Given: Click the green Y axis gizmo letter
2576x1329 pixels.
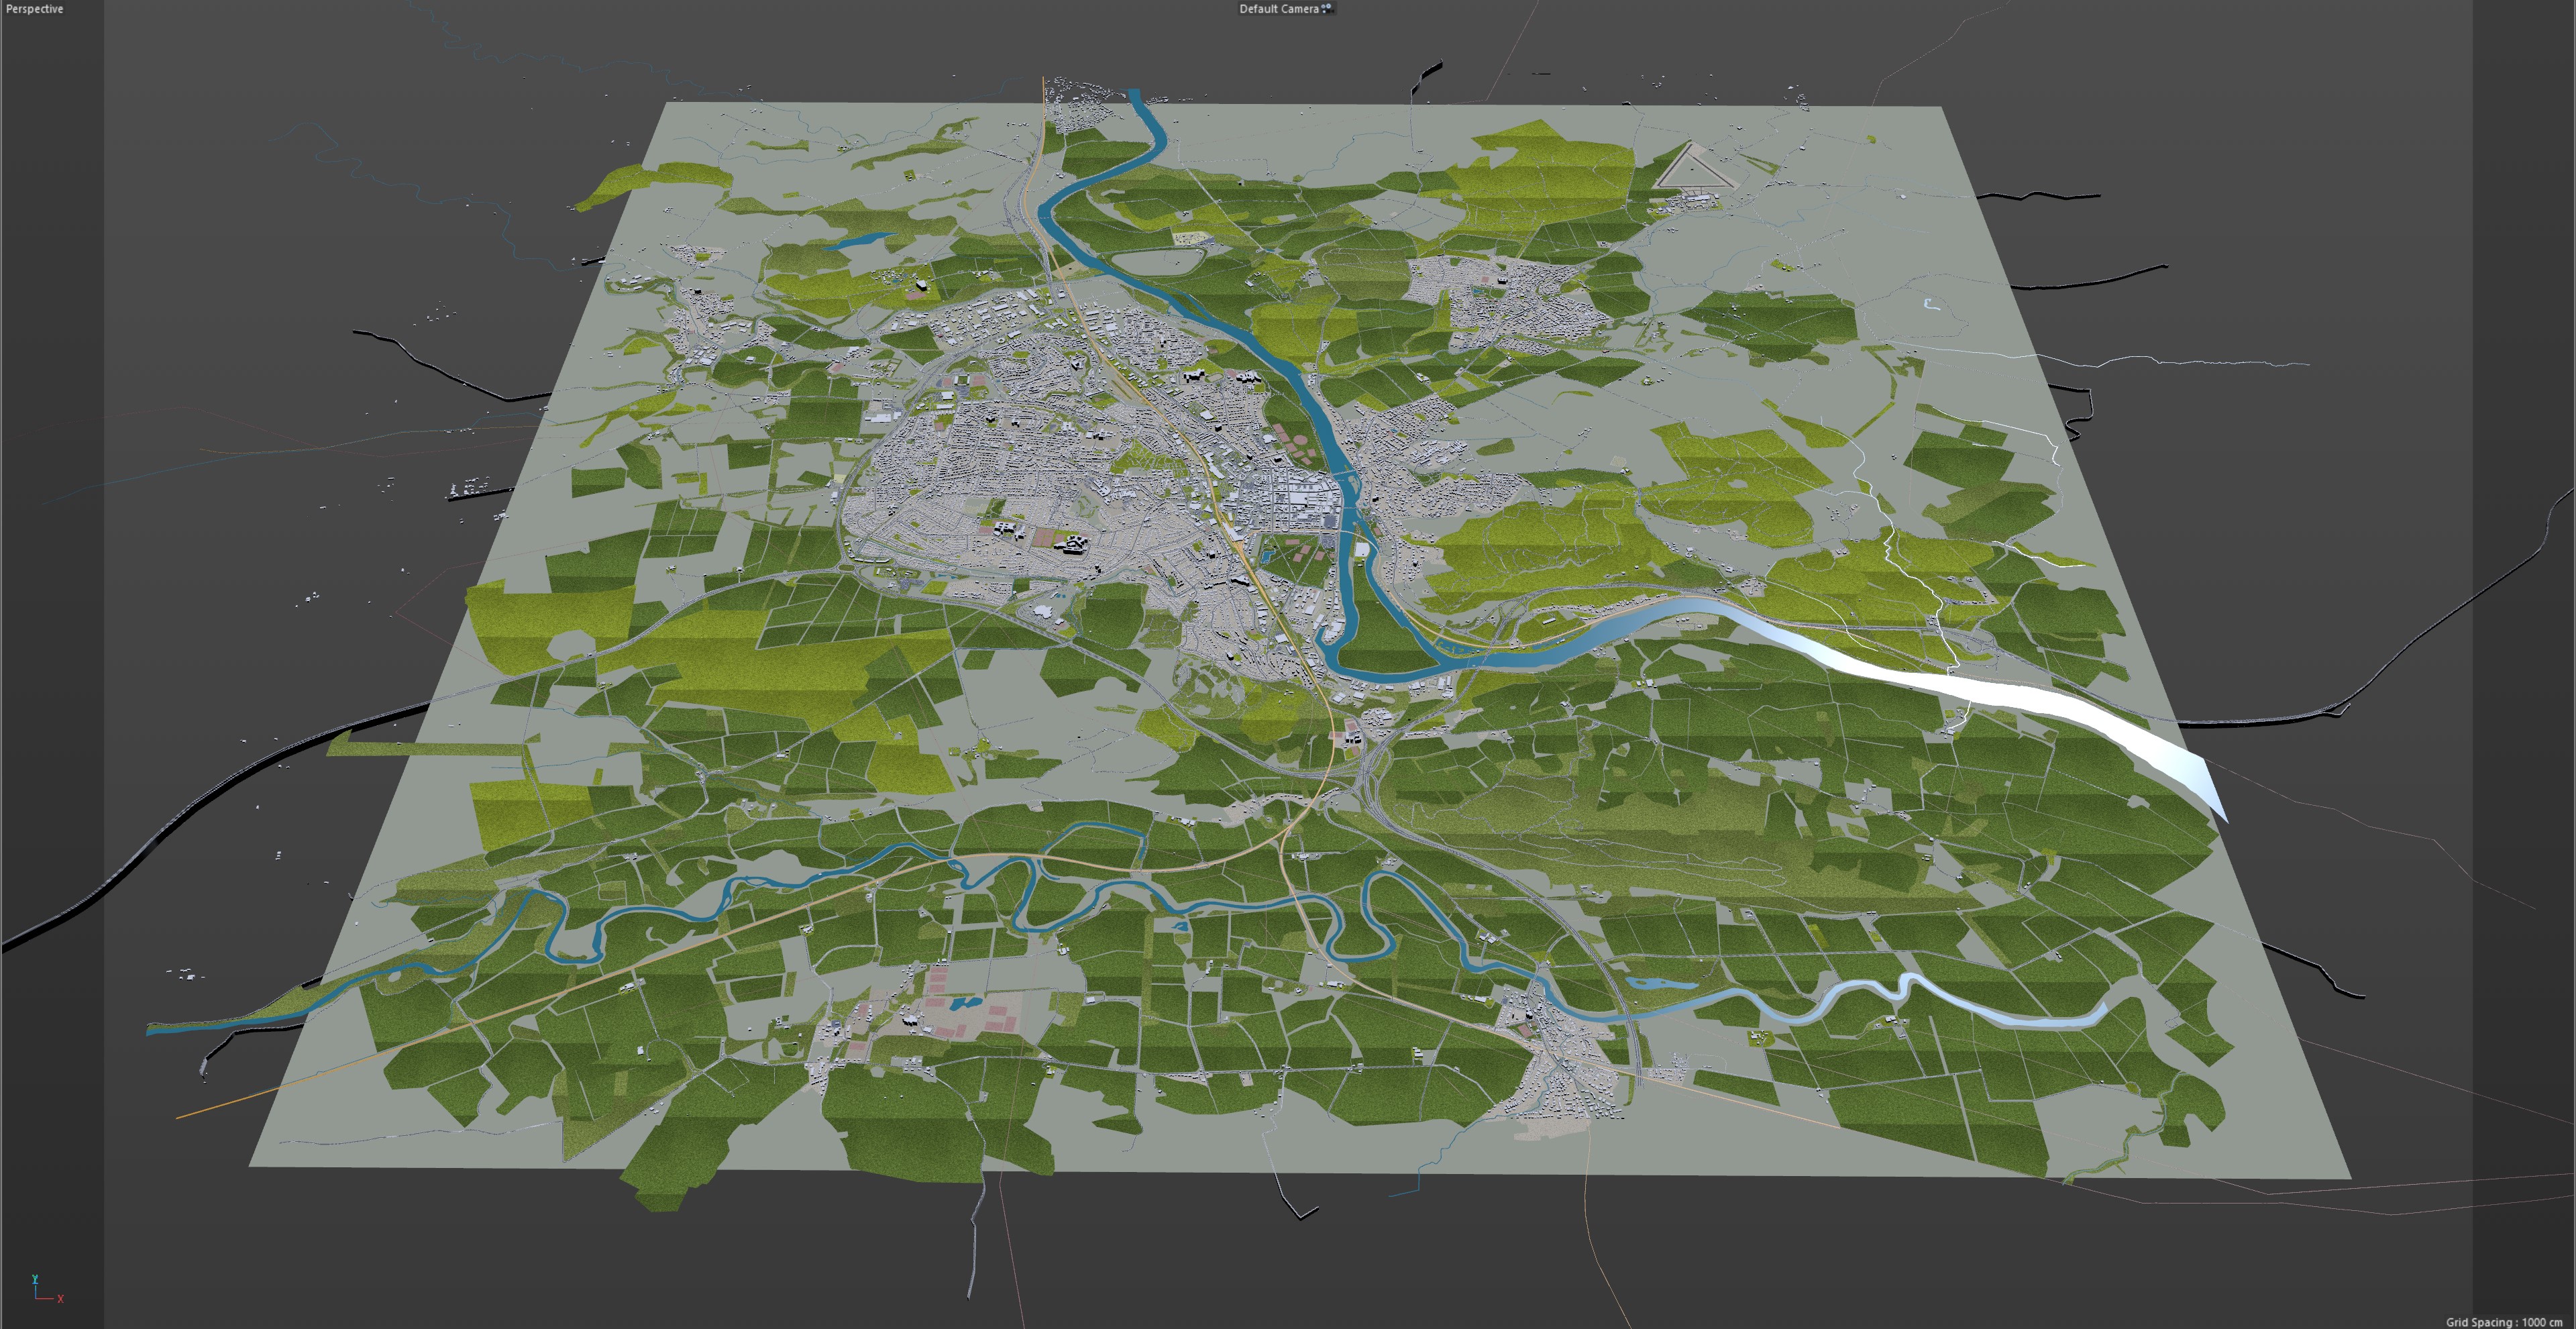Looking at the screenshot, I should click(35, 1279).
